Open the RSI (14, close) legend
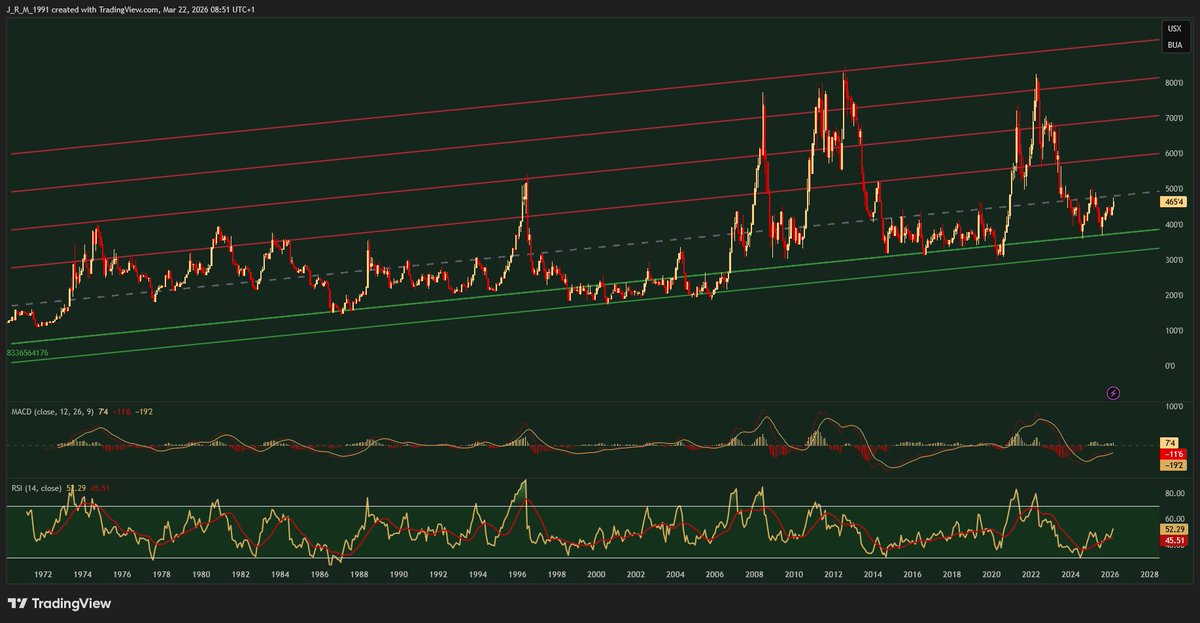The width and height of the screenshot is (1200, 623). [36, 486]
